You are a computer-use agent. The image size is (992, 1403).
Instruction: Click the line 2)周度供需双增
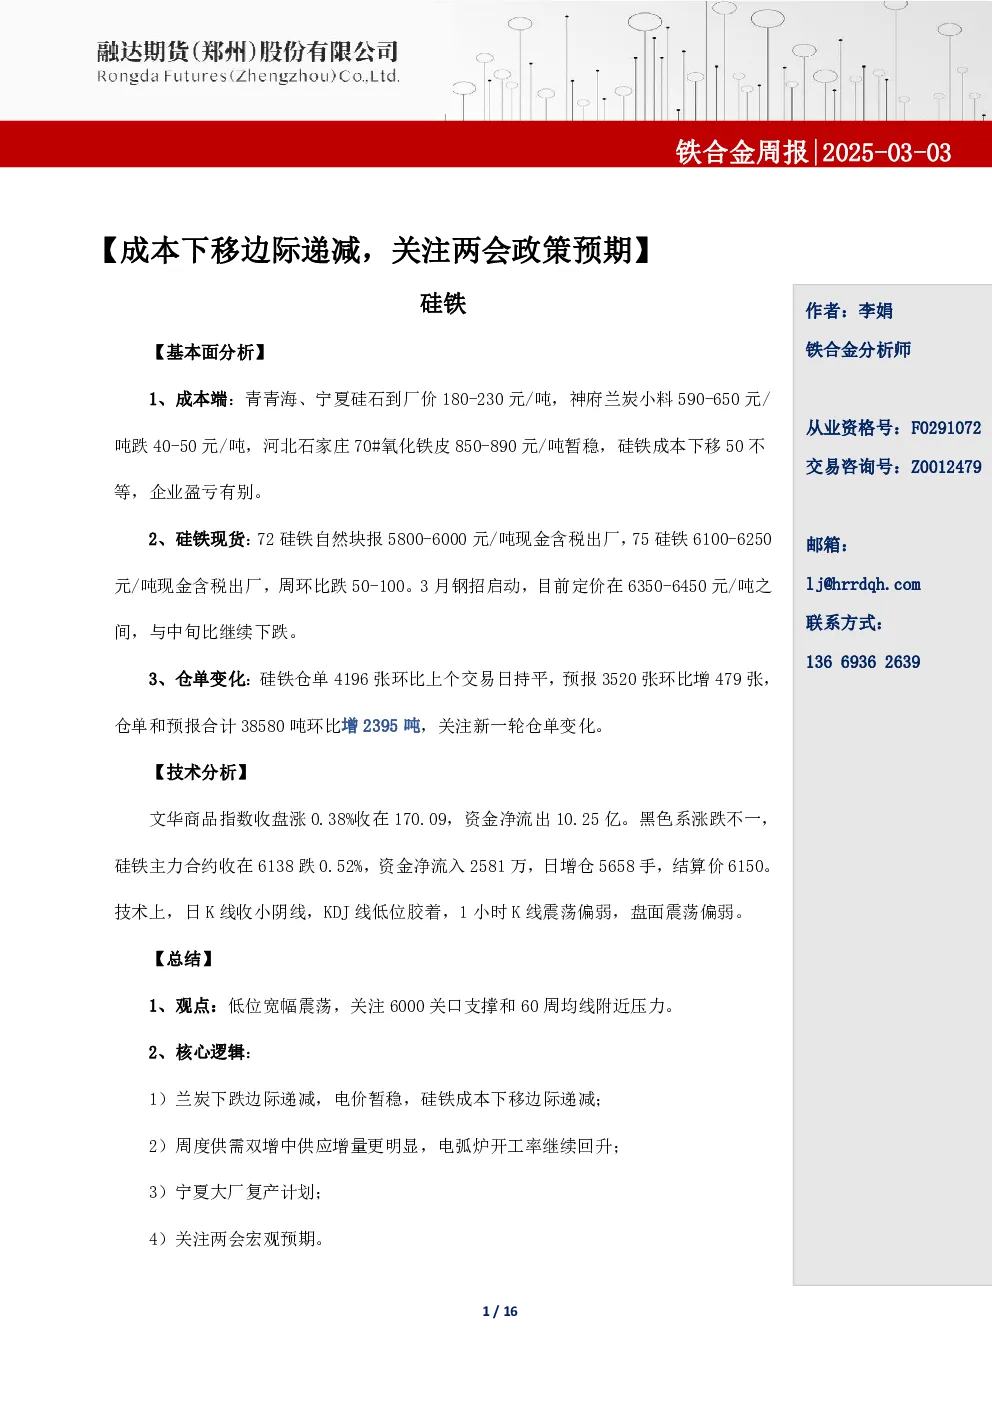[384, 1146]
